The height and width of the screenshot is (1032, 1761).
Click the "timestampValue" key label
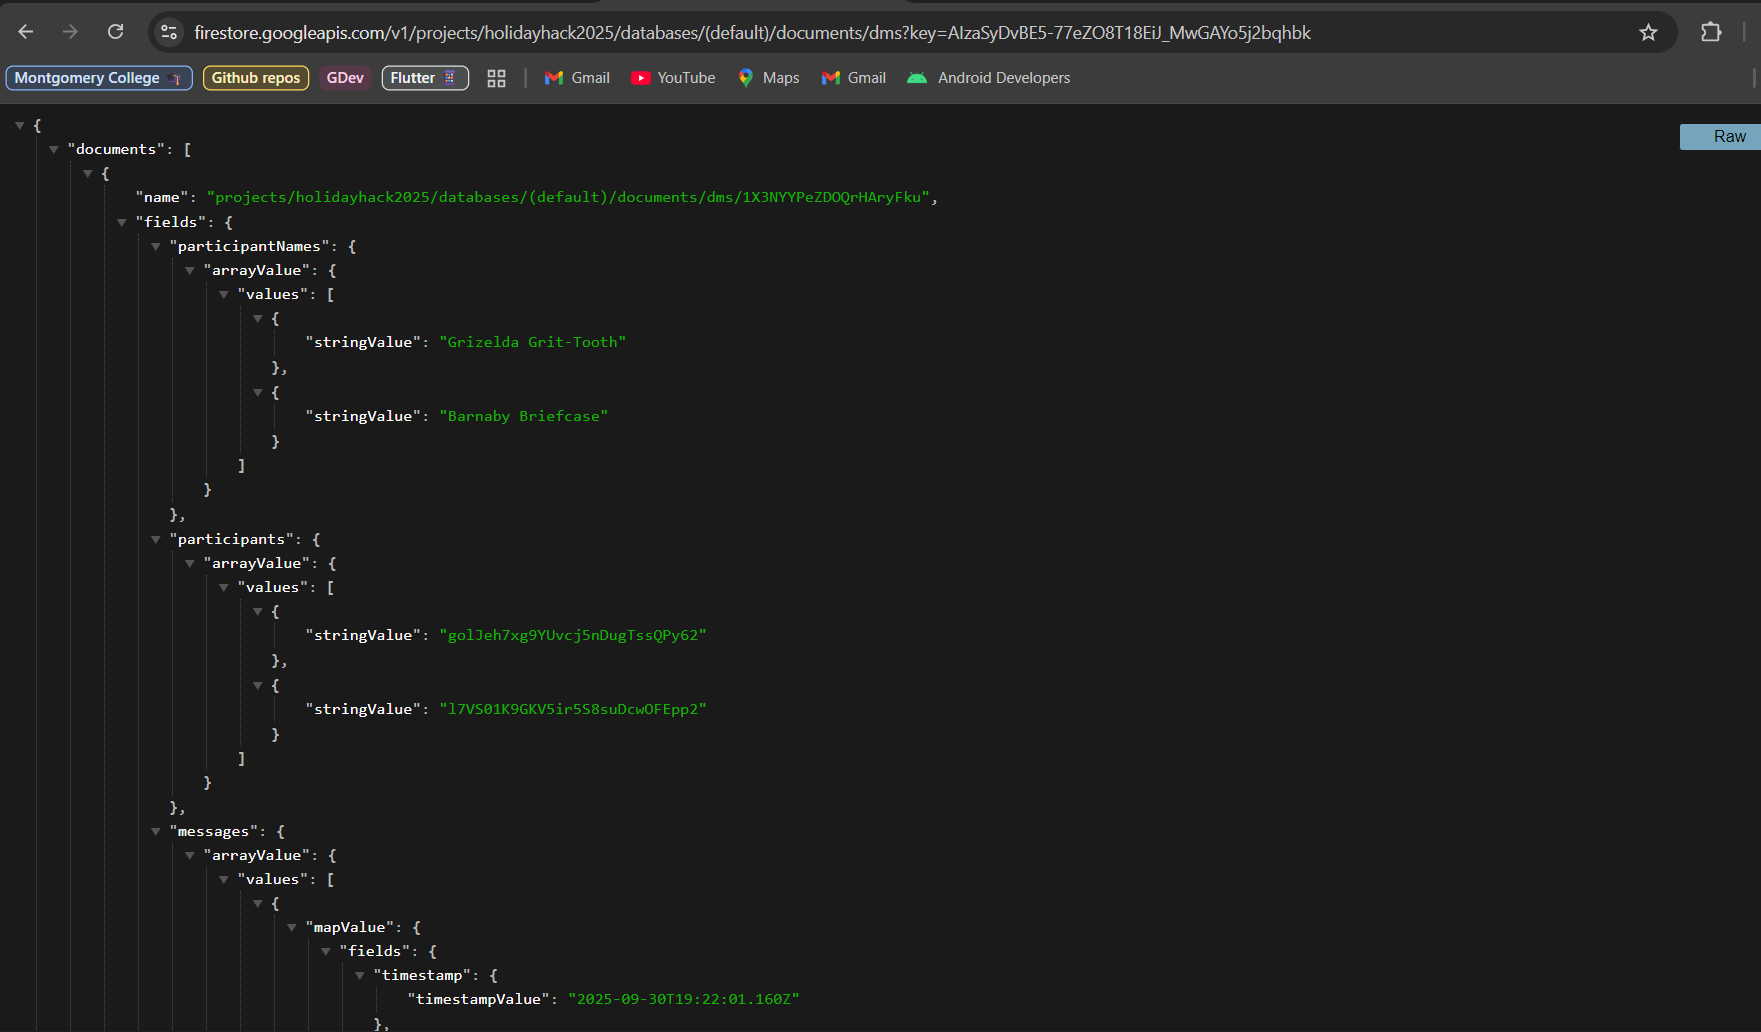478,999
